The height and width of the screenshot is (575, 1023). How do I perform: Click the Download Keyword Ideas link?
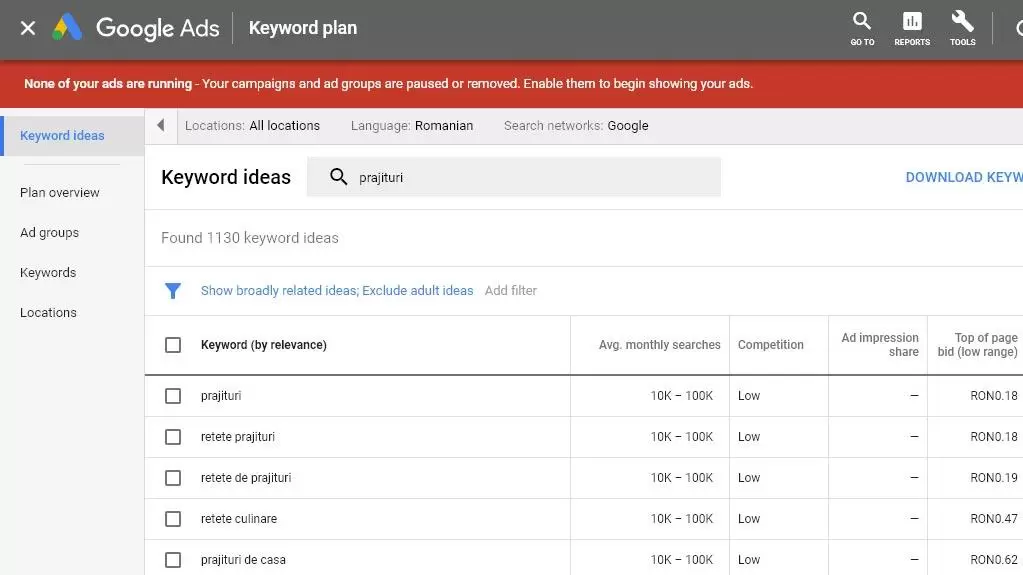963,177
